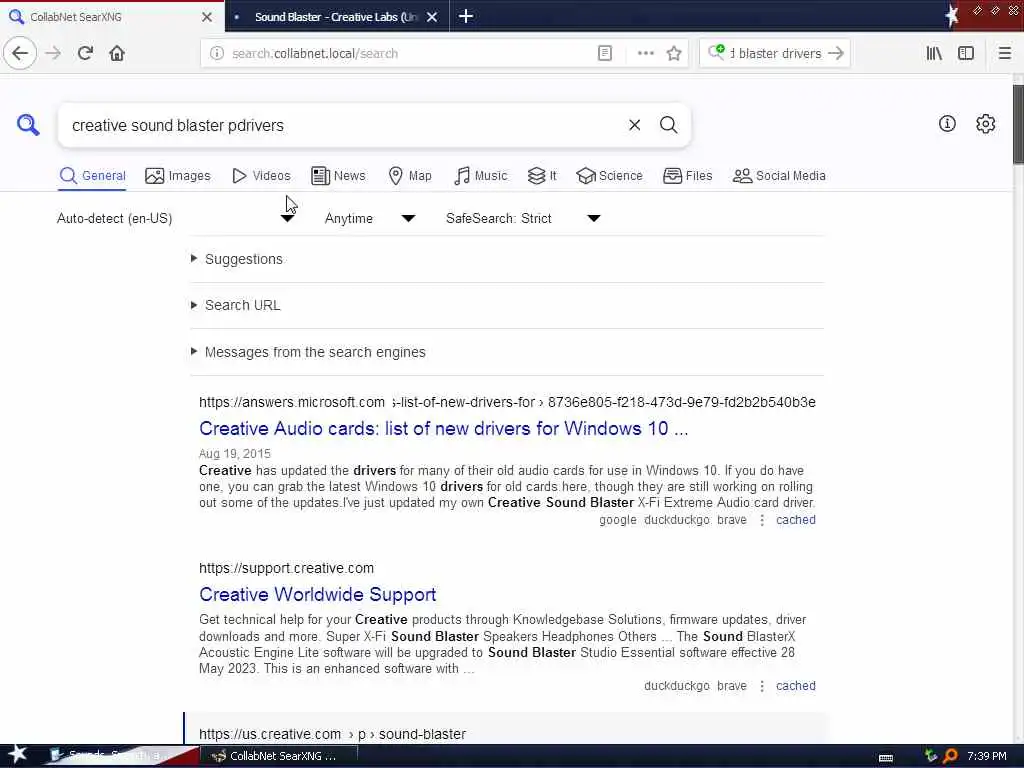Click the address bar URL search.collabnet.local
The height and width of the screenshot is (768, 1024).
315,54
